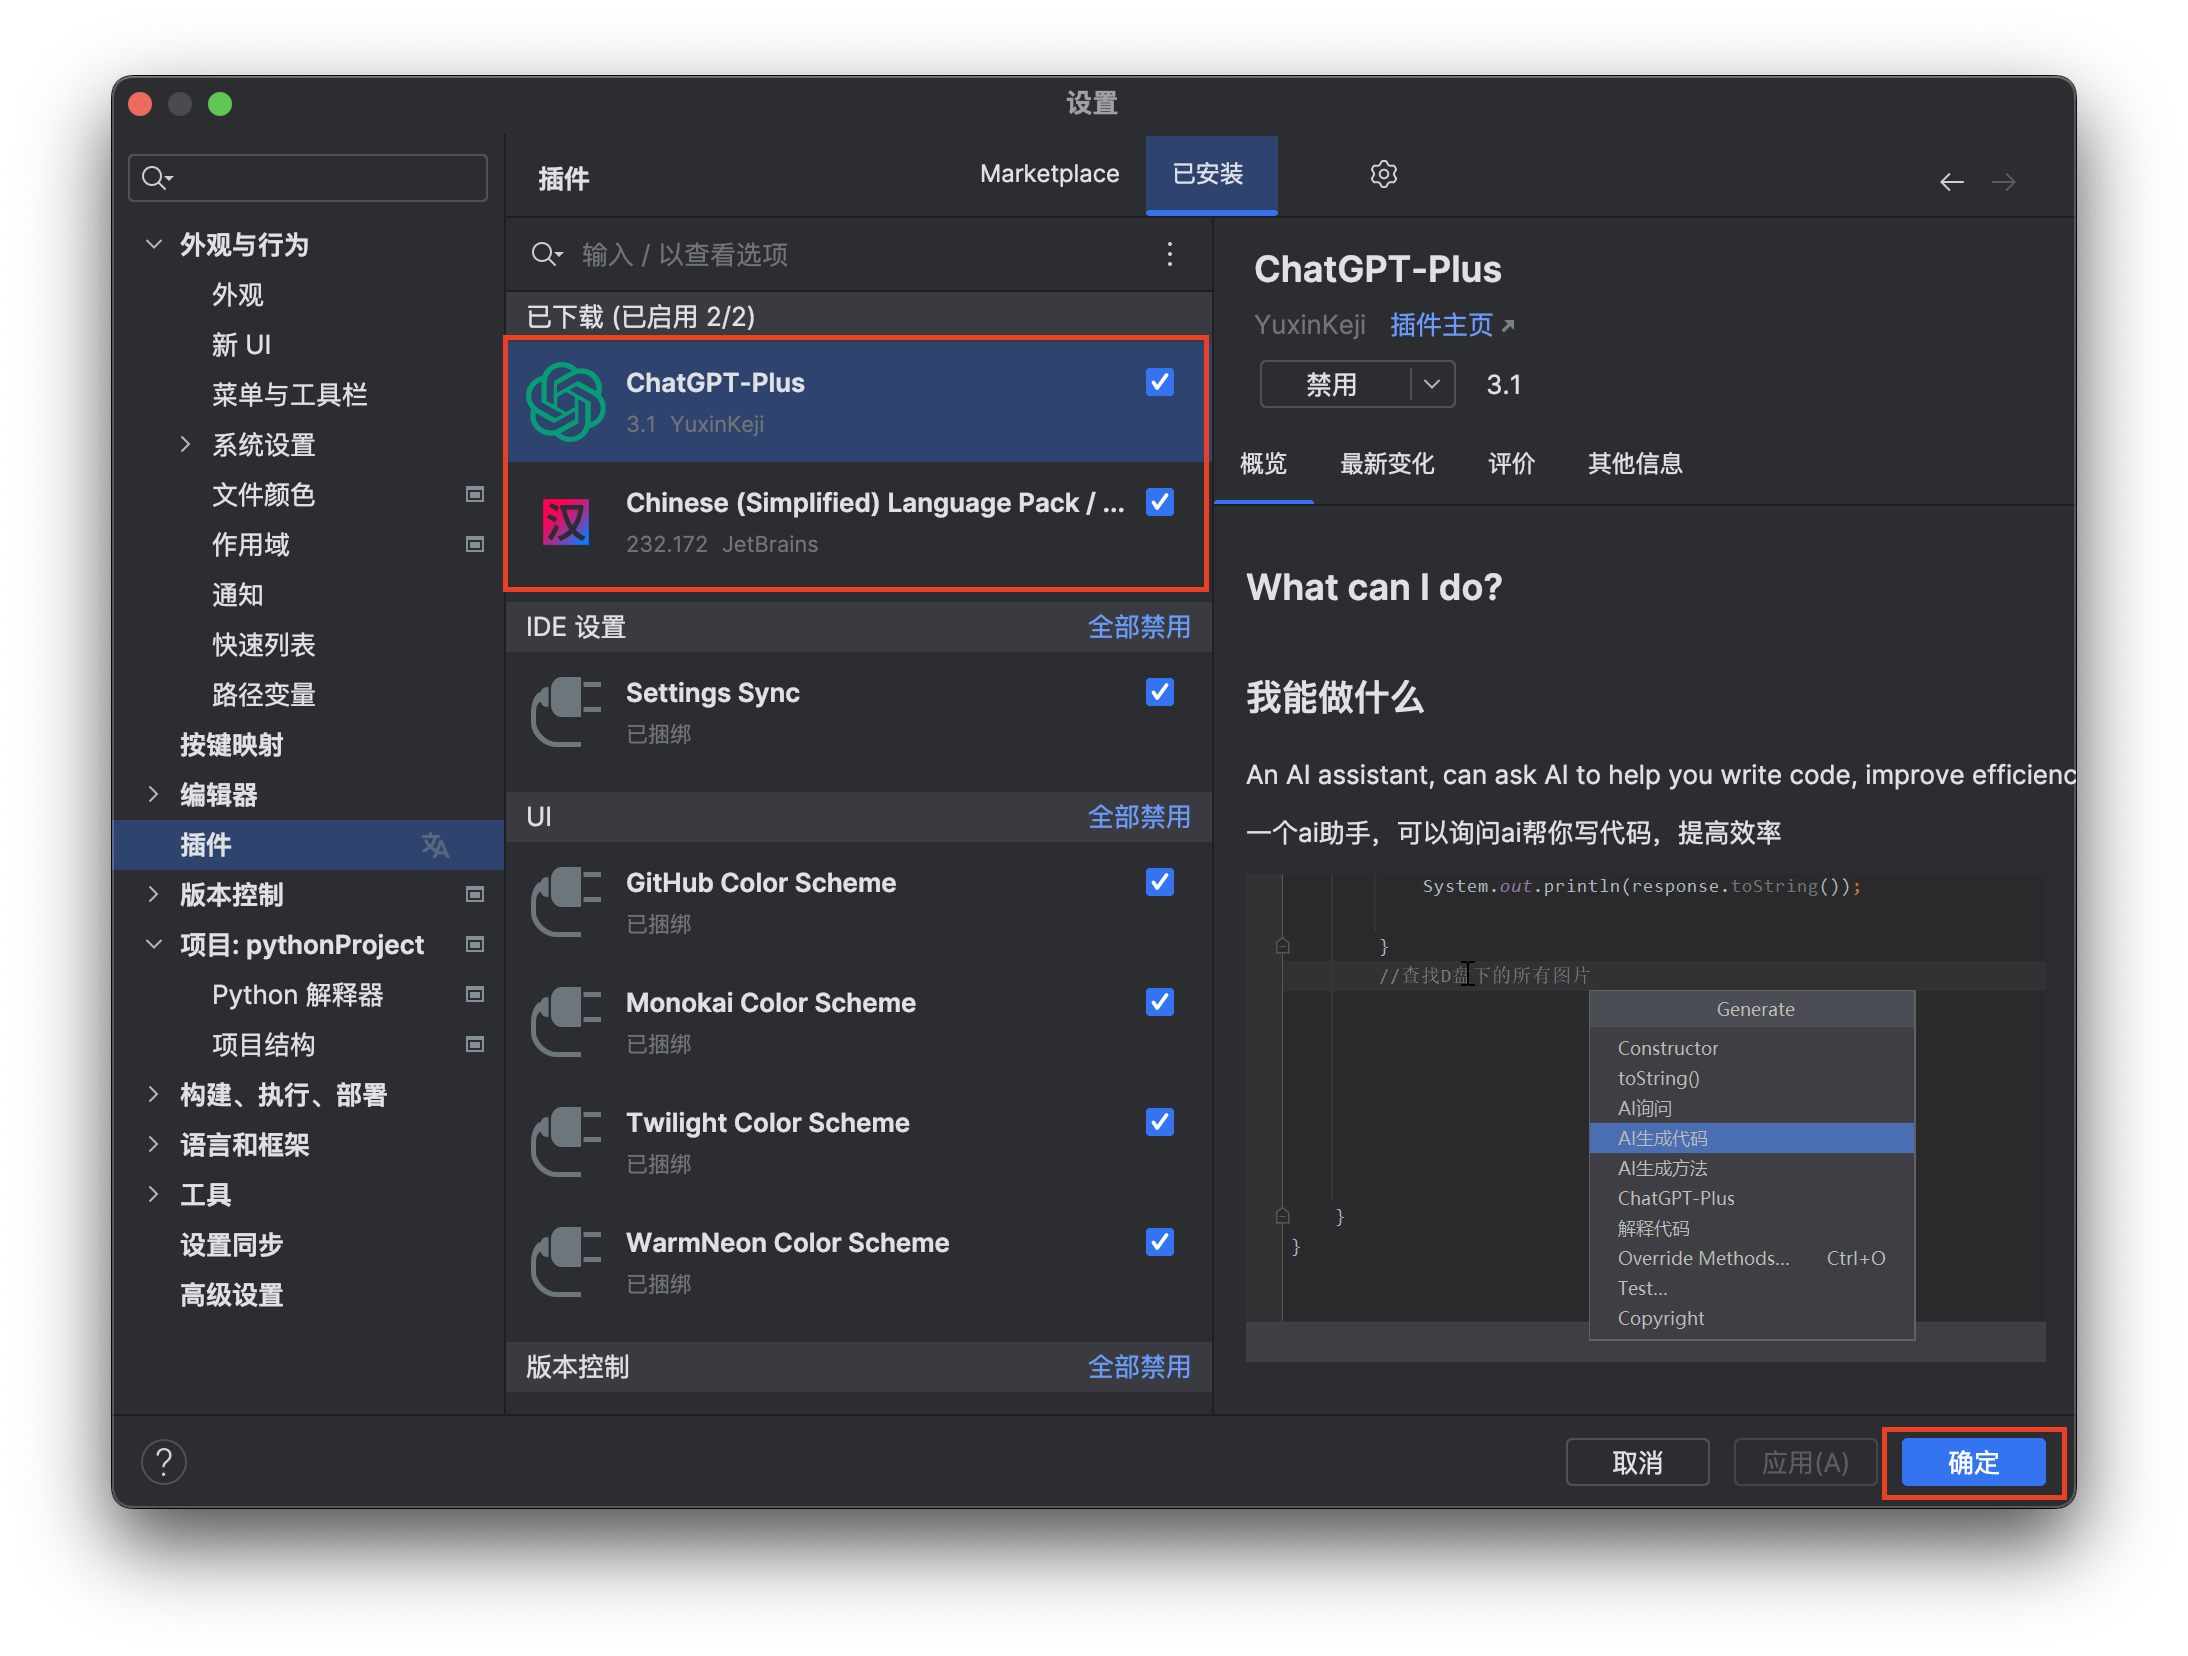This screenshot has width=2188, height=1656.
Task: Collapse the 项目: pythonProject tree node
Action: pos(154,944)
